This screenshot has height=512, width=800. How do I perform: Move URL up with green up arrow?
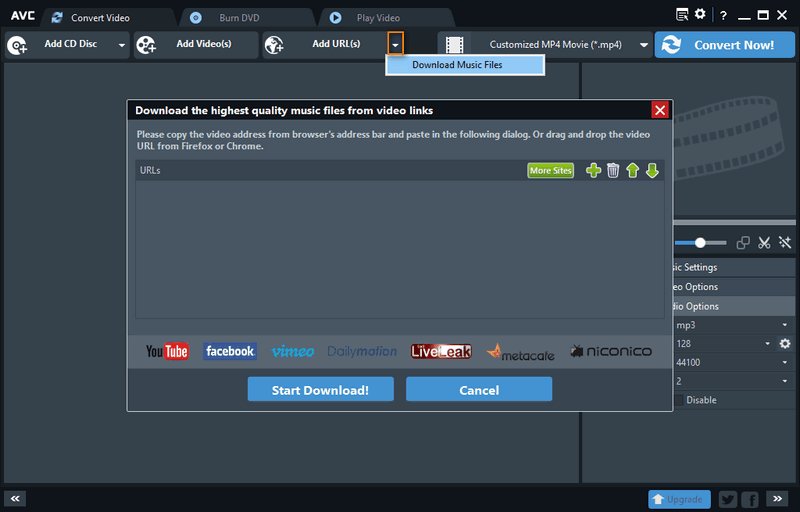pos(633,170)
